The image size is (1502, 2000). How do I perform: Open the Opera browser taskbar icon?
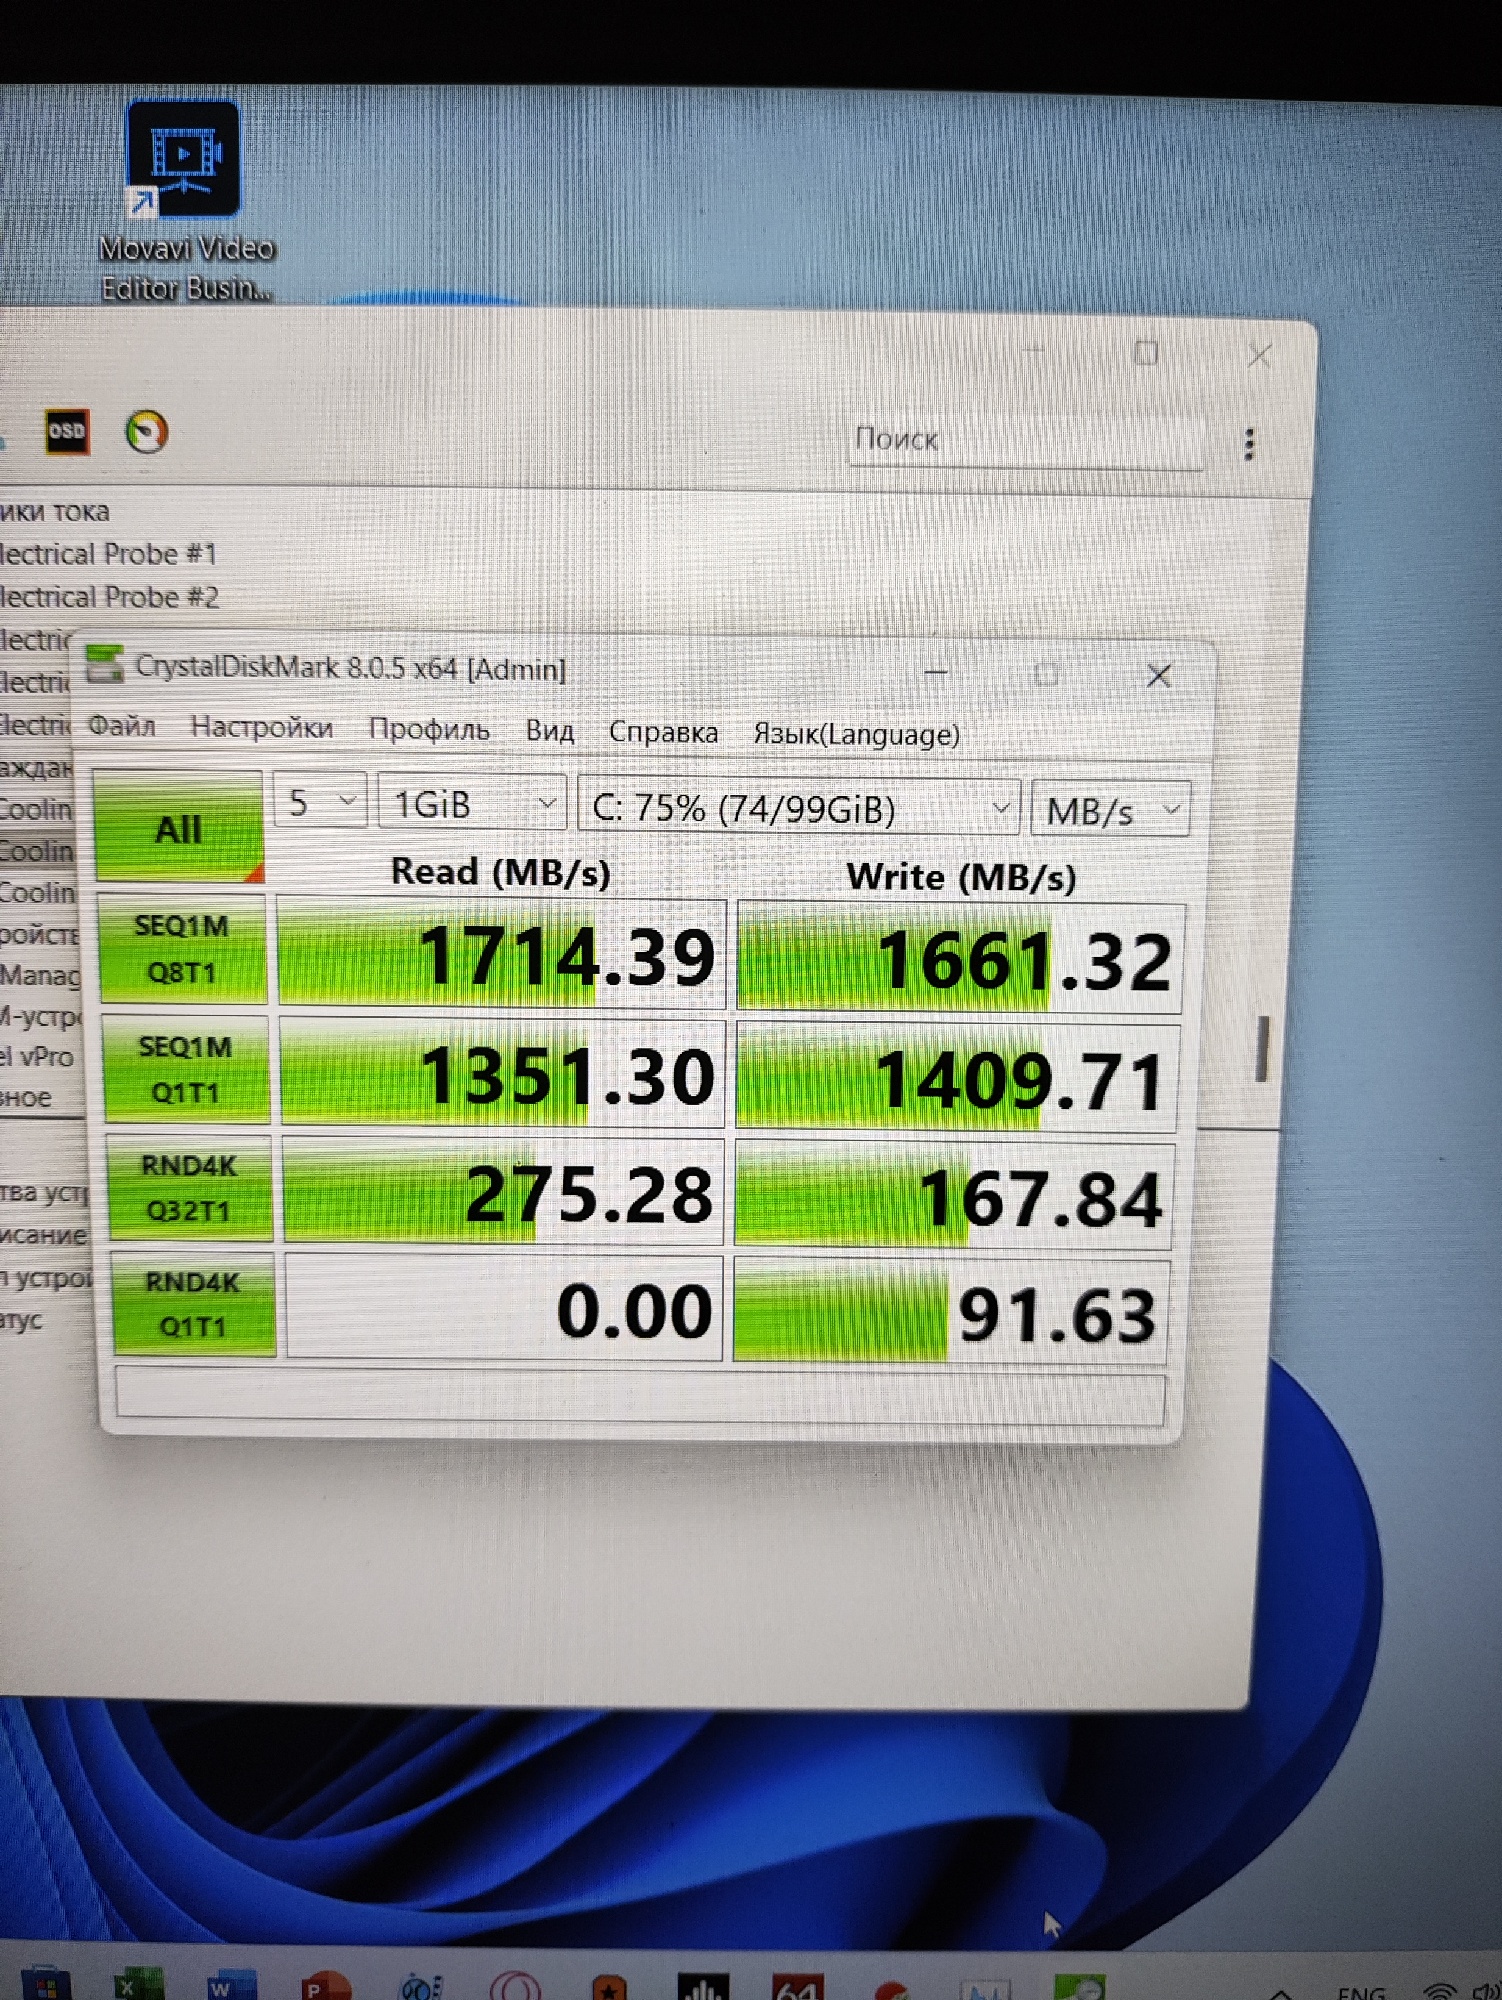(515, 1987)
